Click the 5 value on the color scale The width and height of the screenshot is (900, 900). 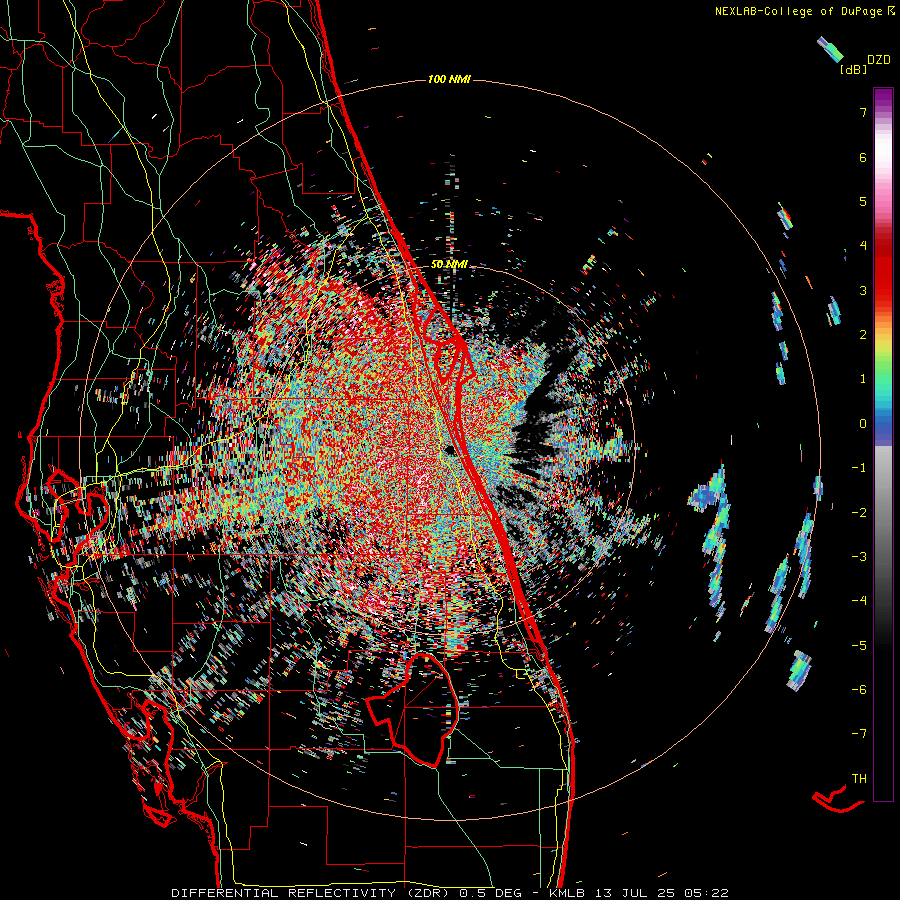(863, 201)
